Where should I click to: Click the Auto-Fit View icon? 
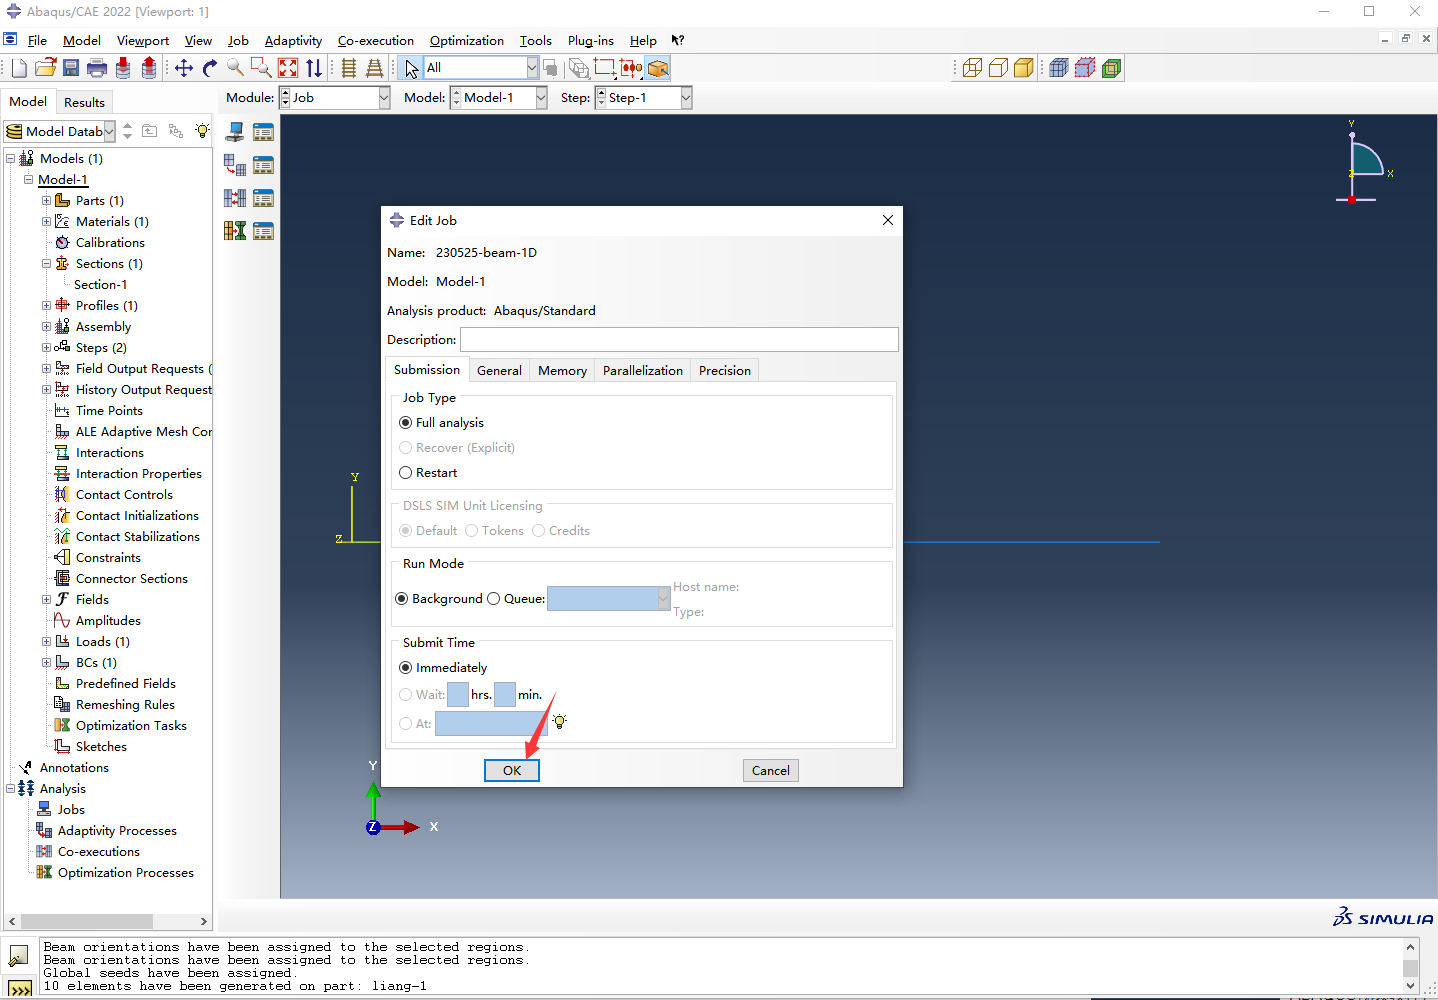288,68
